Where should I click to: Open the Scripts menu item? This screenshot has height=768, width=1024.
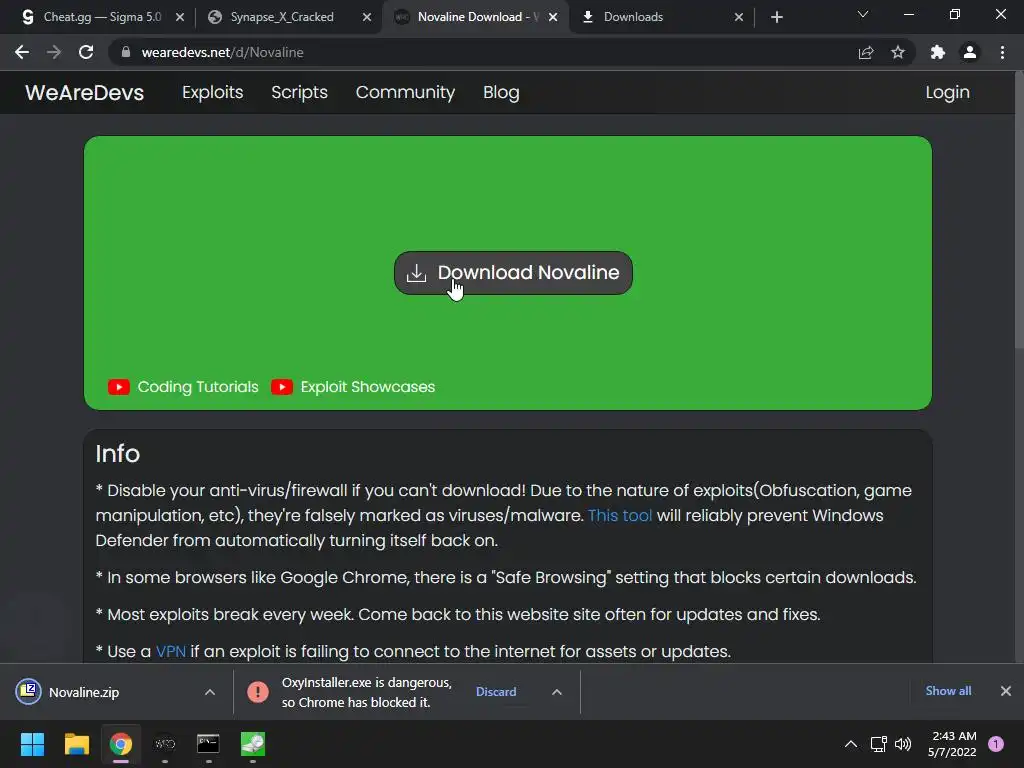click(299, 92)
